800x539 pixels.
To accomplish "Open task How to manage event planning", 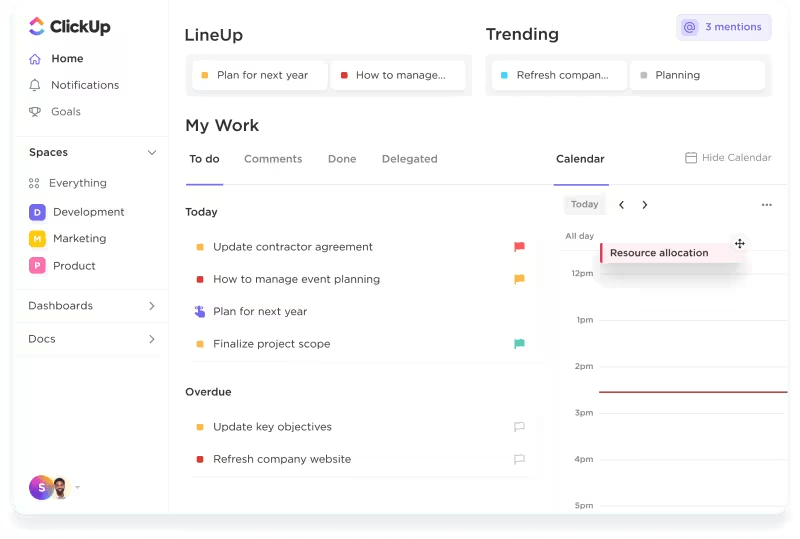I will tap(296, 279).
